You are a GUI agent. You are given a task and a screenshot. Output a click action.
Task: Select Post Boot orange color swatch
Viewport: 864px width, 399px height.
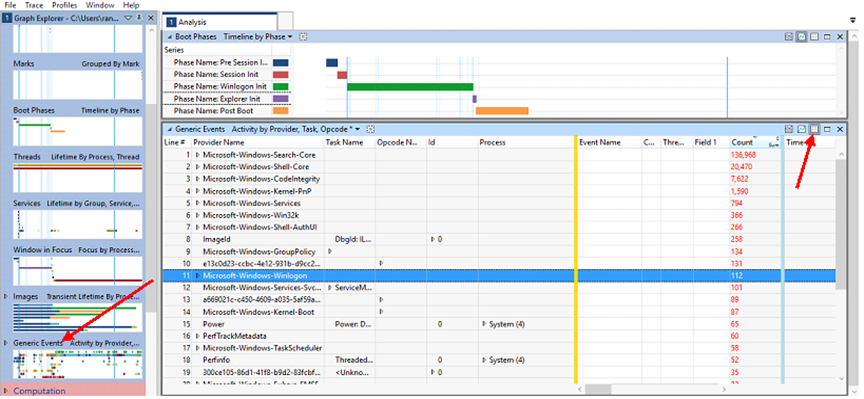click(281, 111)
